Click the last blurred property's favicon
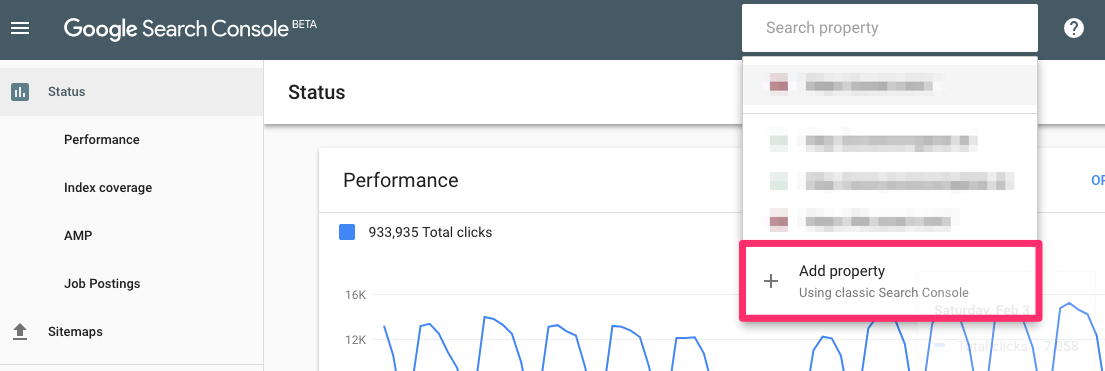1105x371 pixels. click(778, 221)
